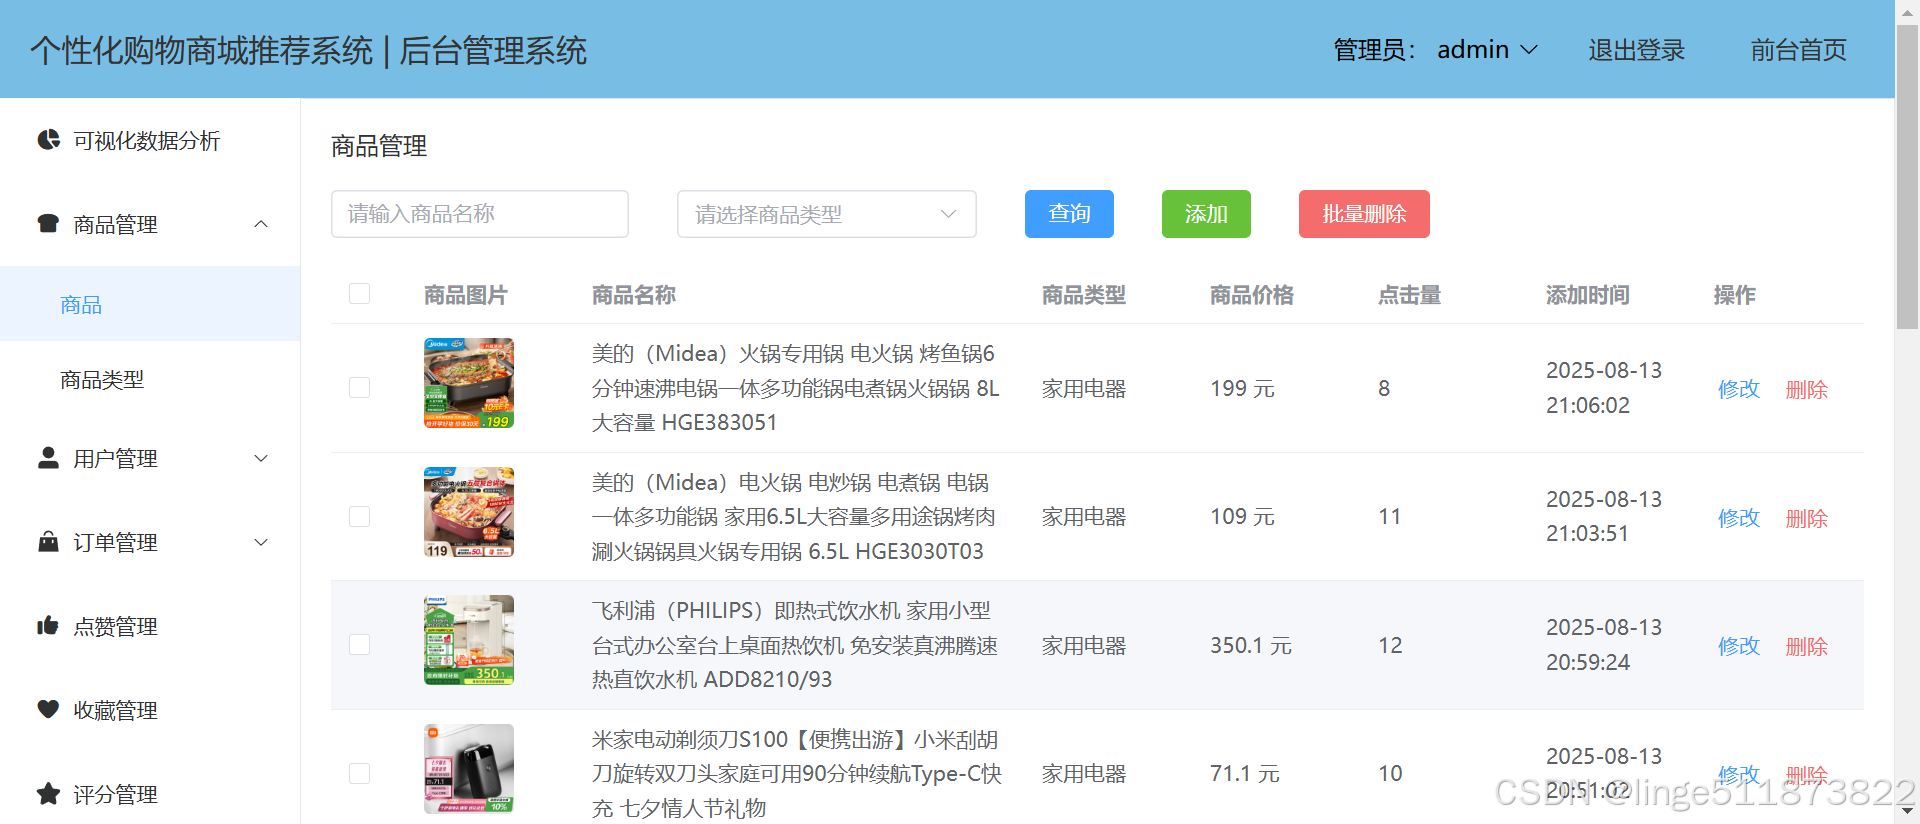Click the pie chart icon for data analysis
This screenshot has height=824, width=1920.
[48, 140]
